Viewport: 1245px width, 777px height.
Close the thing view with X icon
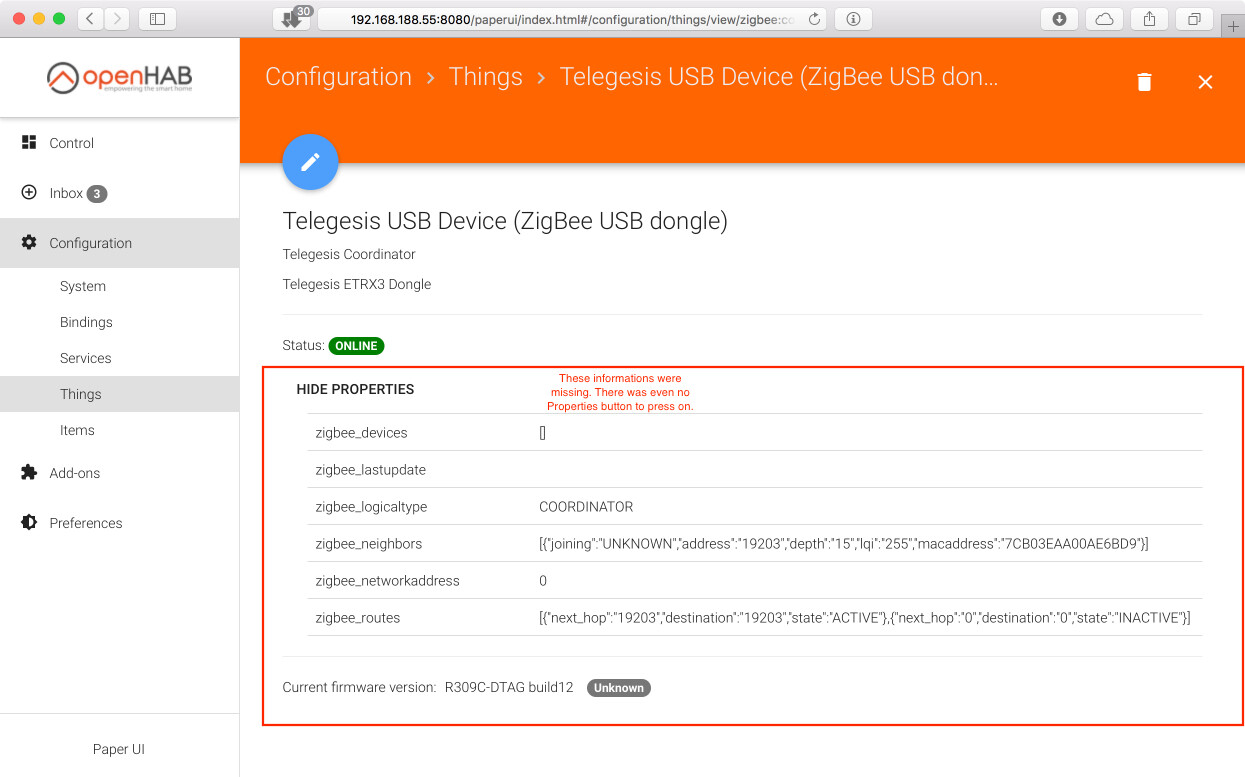click(x=1205, y=82)
